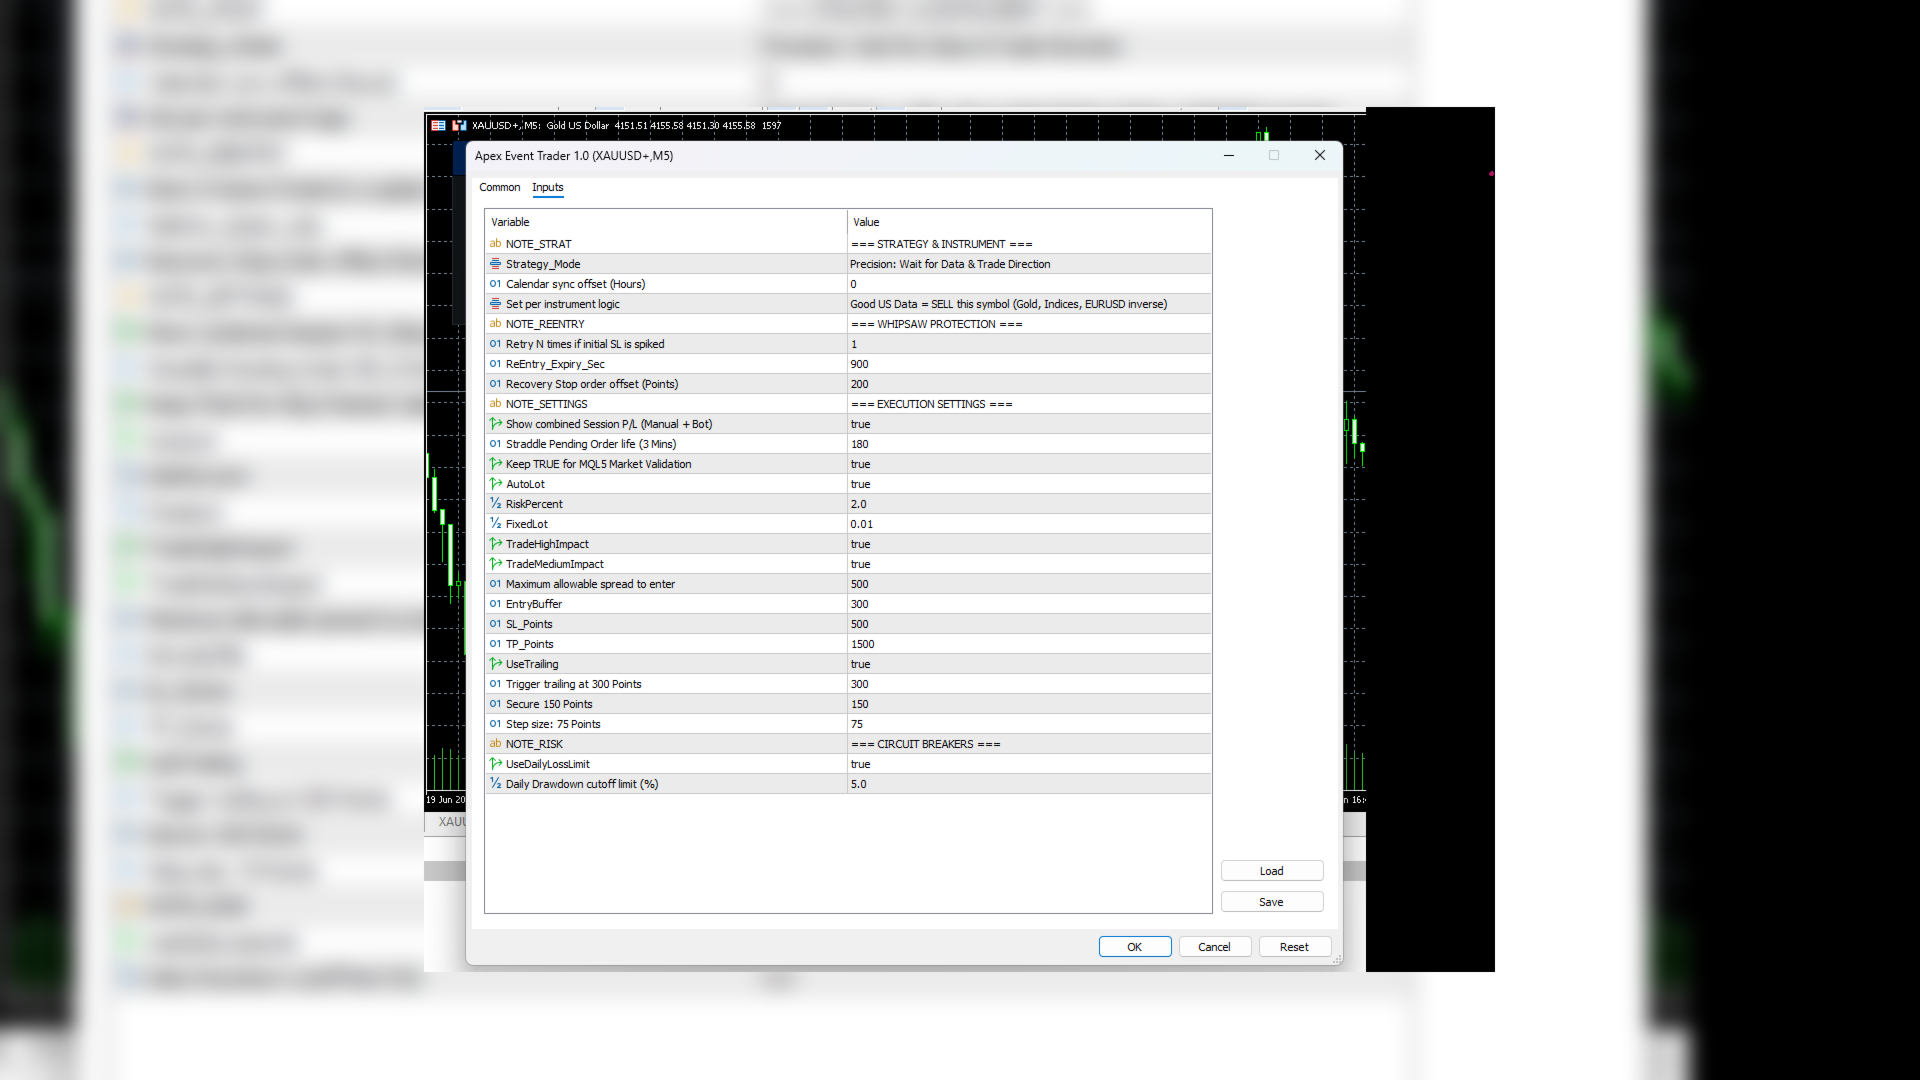The width and height of the screenshot is (1920, 1080).
Task: Click the SL_Points integer type icon
Action: [x=495, y=624]
